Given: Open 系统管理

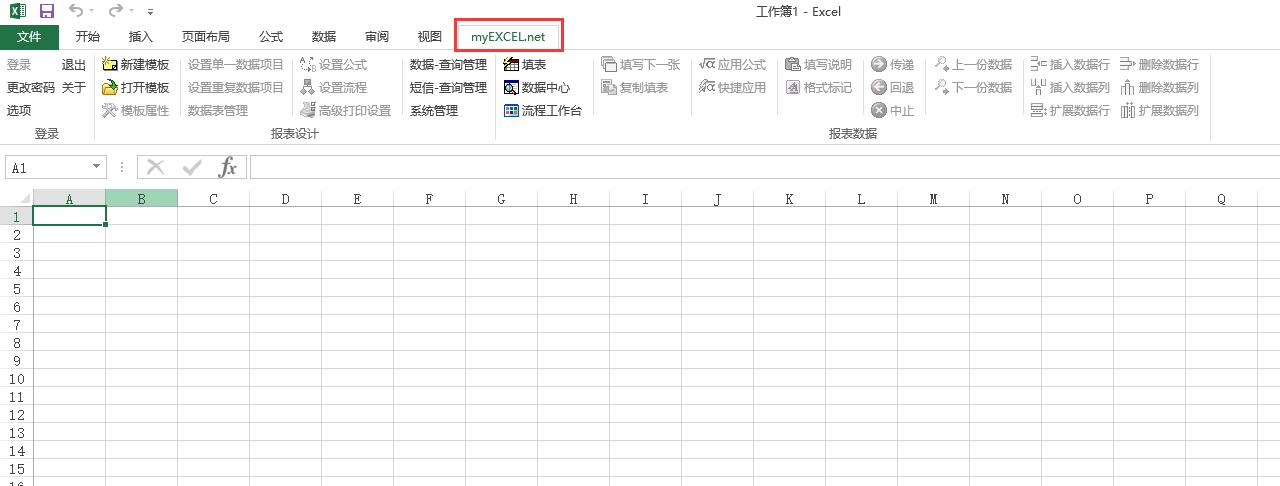Looking at the screenshot, I should 434,111.
